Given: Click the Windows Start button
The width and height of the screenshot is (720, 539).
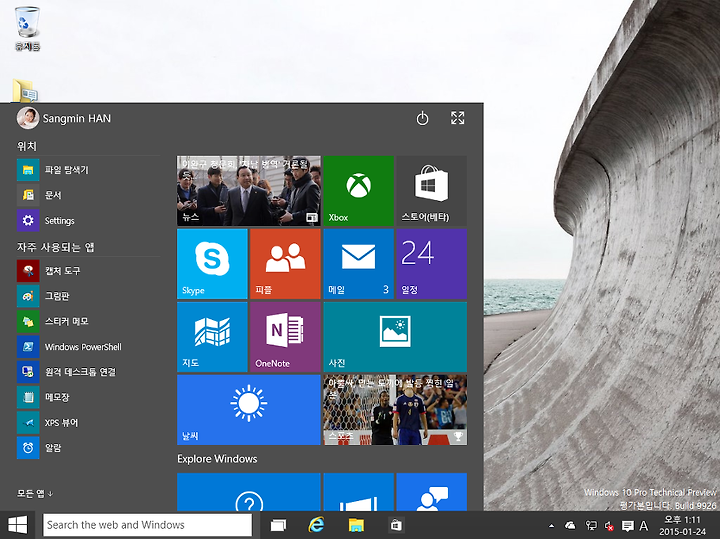Looking at the screenshot, I should tap(17, 525).
